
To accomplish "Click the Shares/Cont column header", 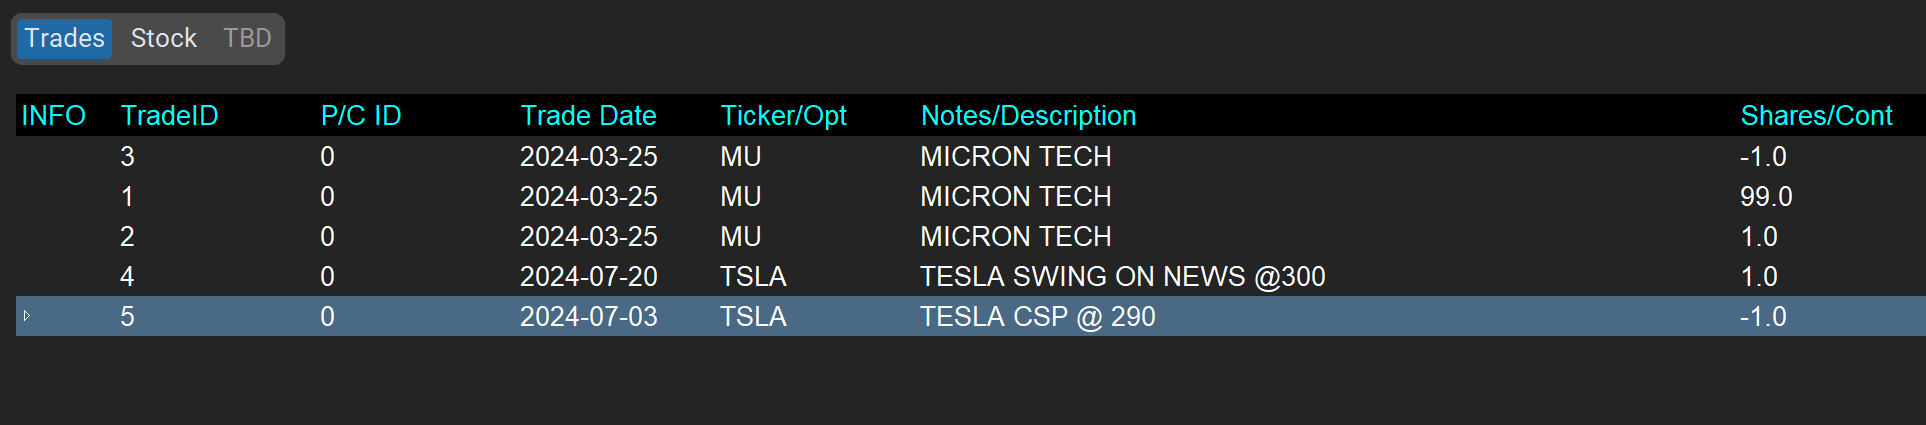I will [x=1816, y=116].
